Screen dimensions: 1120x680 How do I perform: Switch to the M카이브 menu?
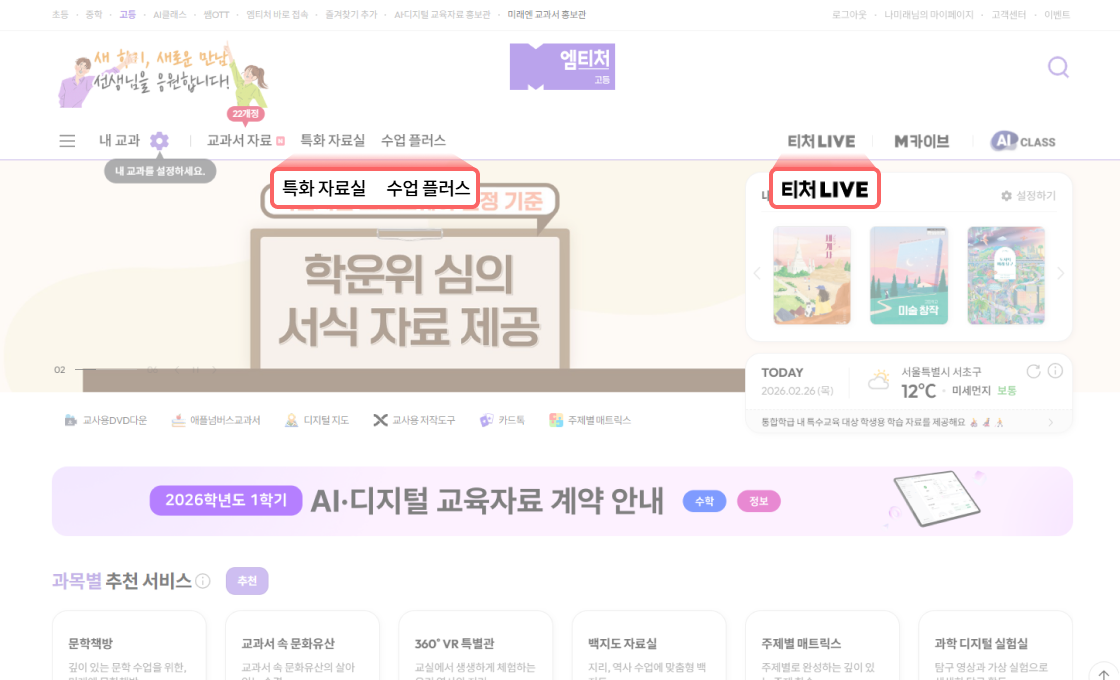(921, 141)
